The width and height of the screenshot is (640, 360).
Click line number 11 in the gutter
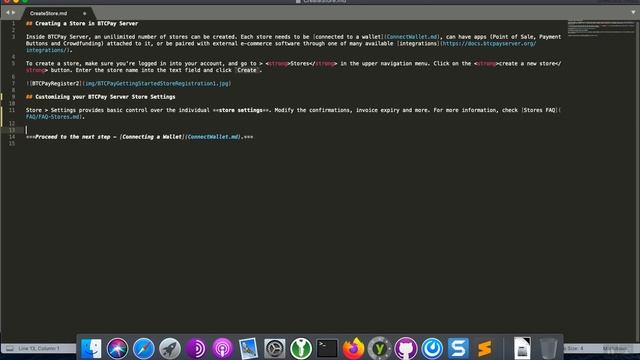coord(12,110)
